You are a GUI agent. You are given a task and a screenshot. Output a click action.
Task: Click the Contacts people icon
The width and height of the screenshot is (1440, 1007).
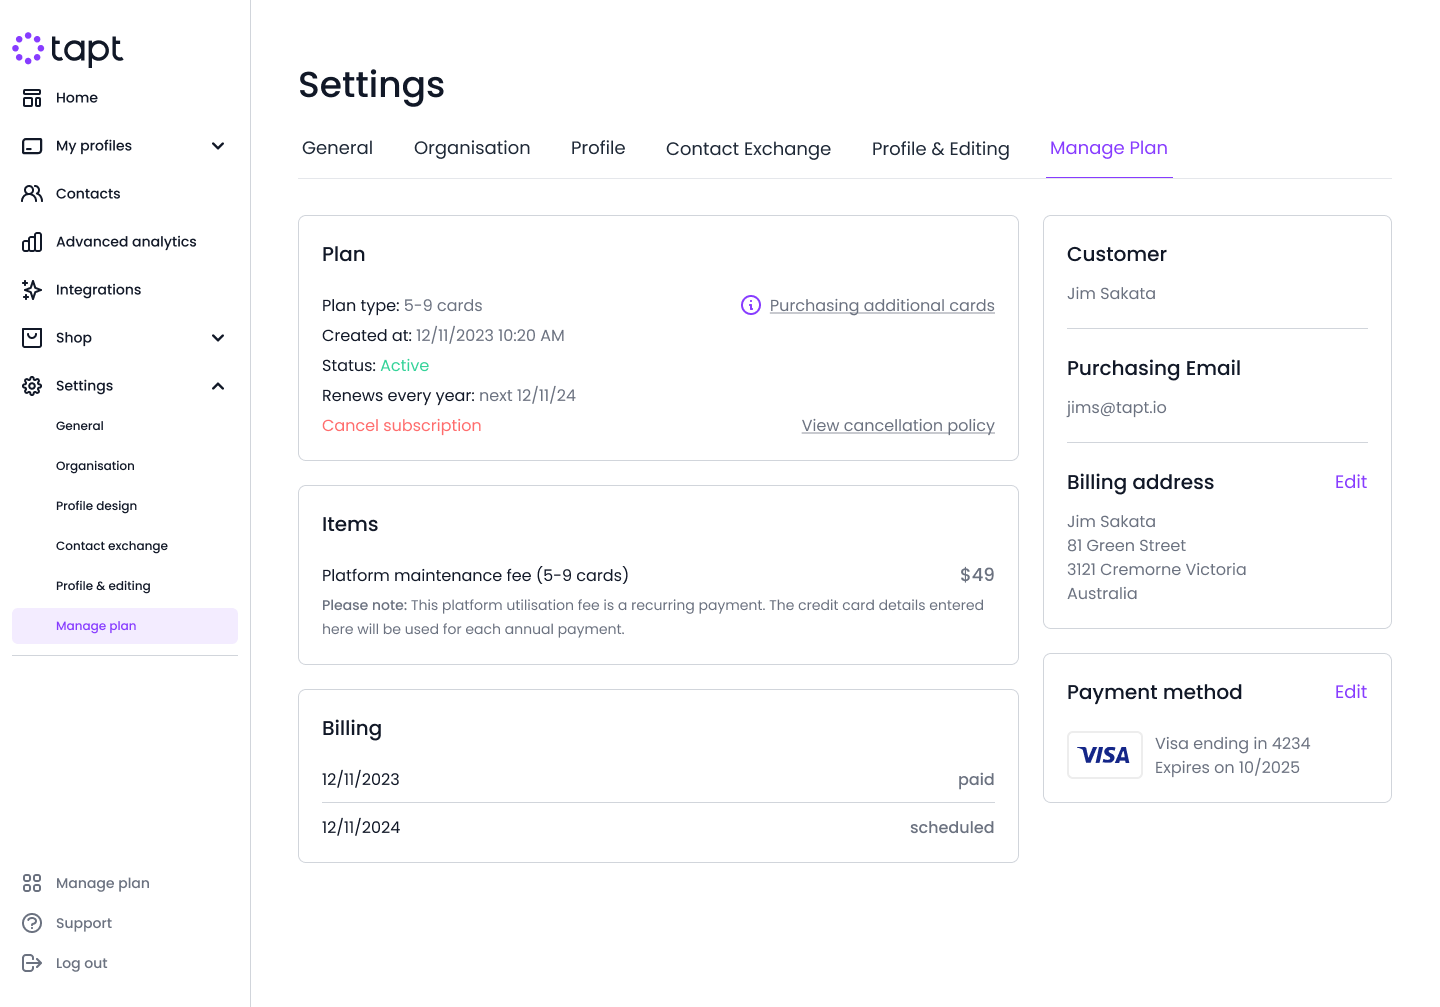pyautogui.click(x=32, y=194)
